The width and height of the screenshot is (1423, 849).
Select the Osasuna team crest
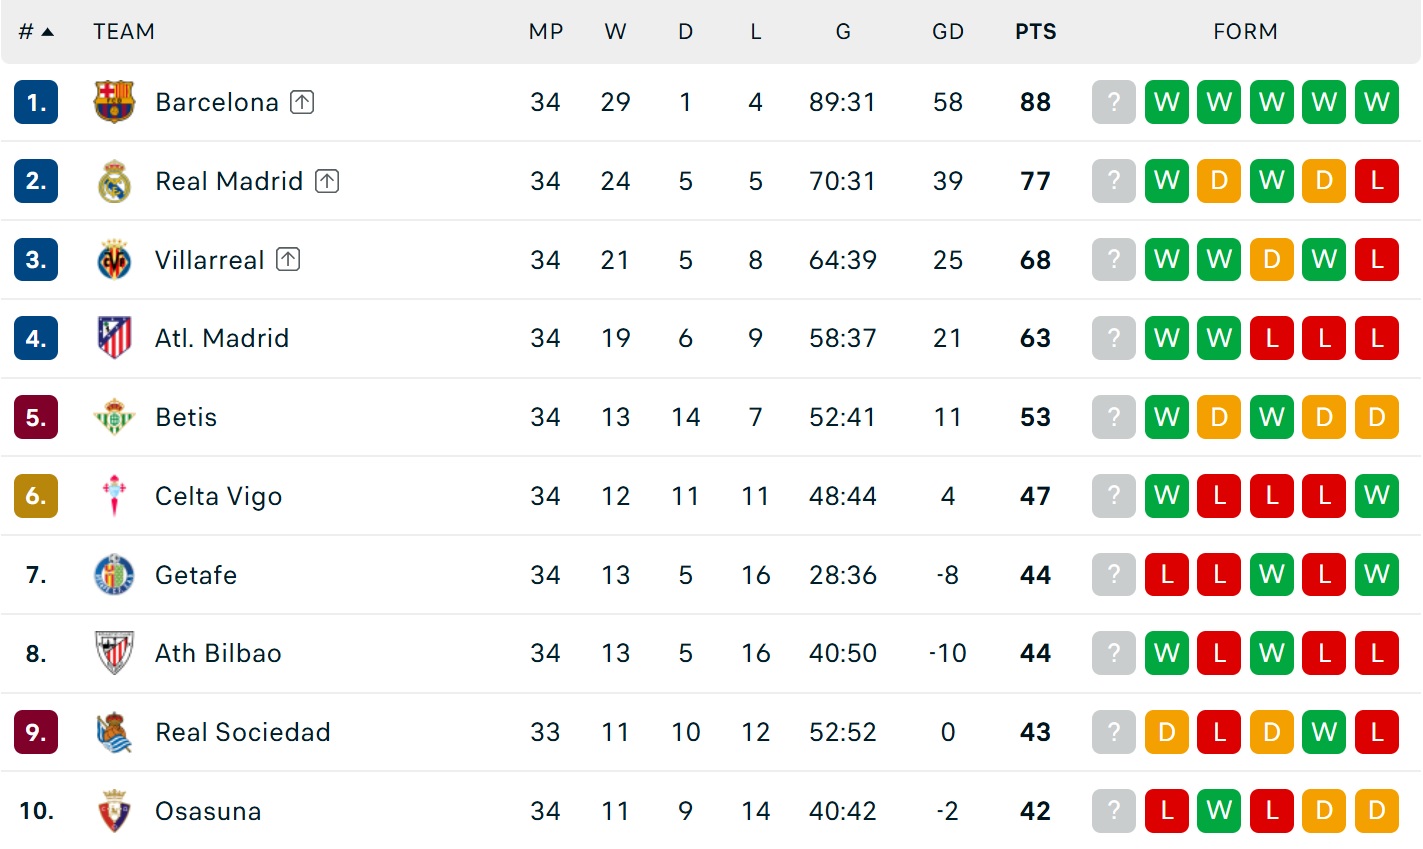tap(114, 811)
